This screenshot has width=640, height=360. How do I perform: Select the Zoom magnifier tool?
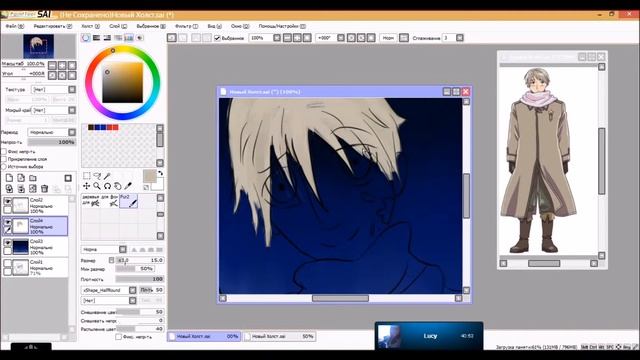click(x=97, y=186)
